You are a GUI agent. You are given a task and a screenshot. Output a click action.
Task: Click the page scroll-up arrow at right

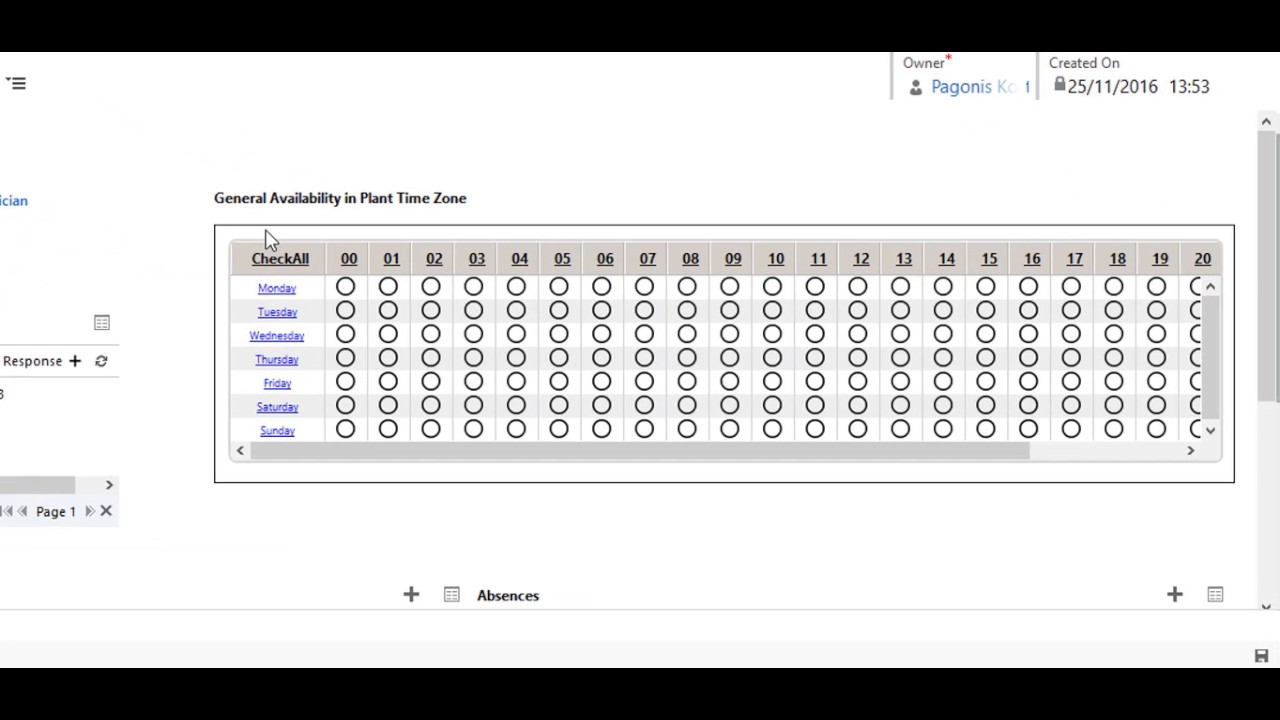(1266, 122)
